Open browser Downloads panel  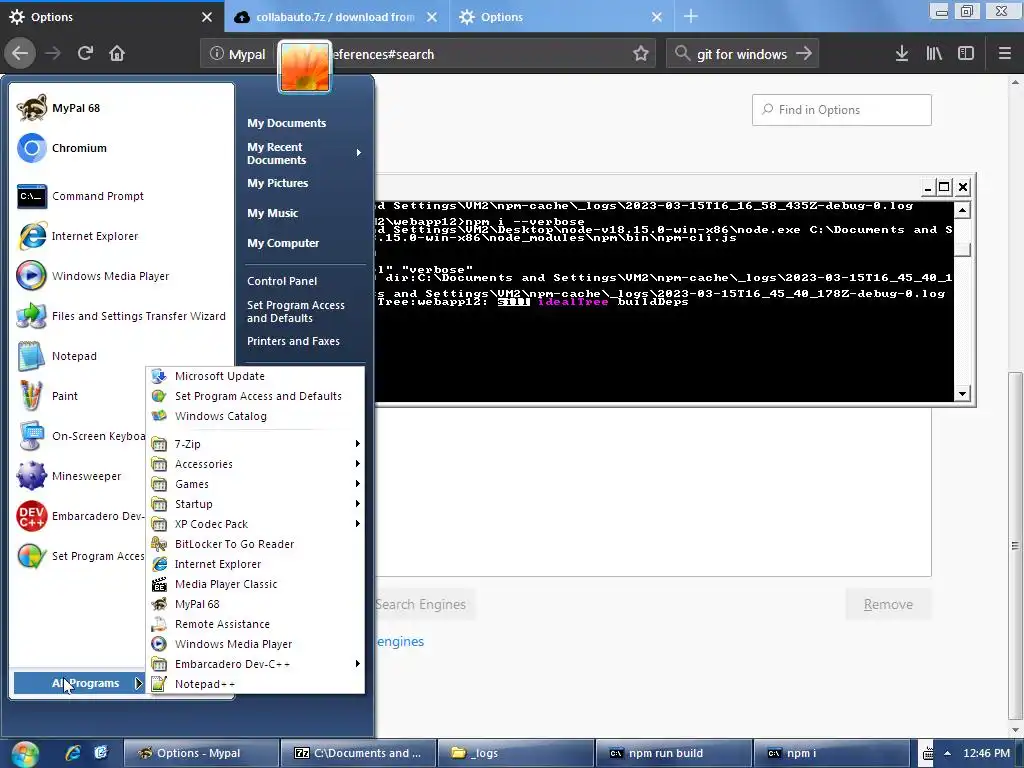coord(902,54)
